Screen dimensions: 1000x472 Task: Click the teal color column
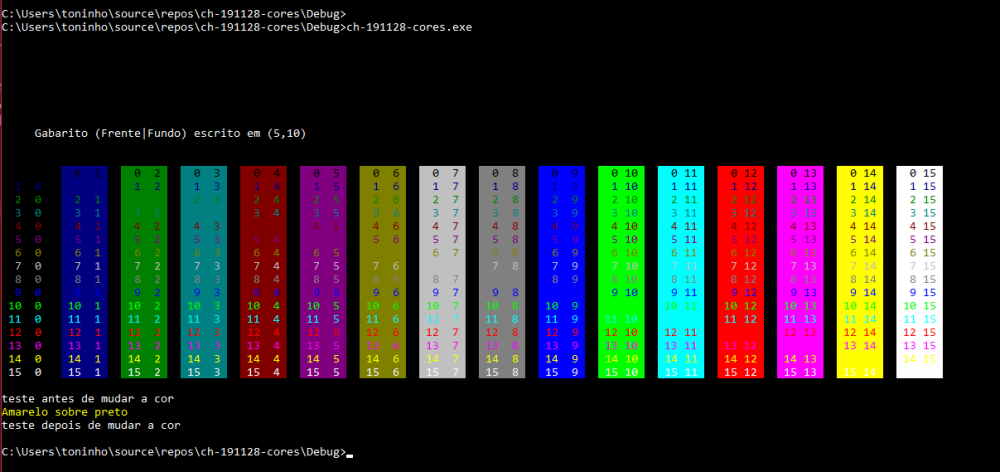click(204, 272)
